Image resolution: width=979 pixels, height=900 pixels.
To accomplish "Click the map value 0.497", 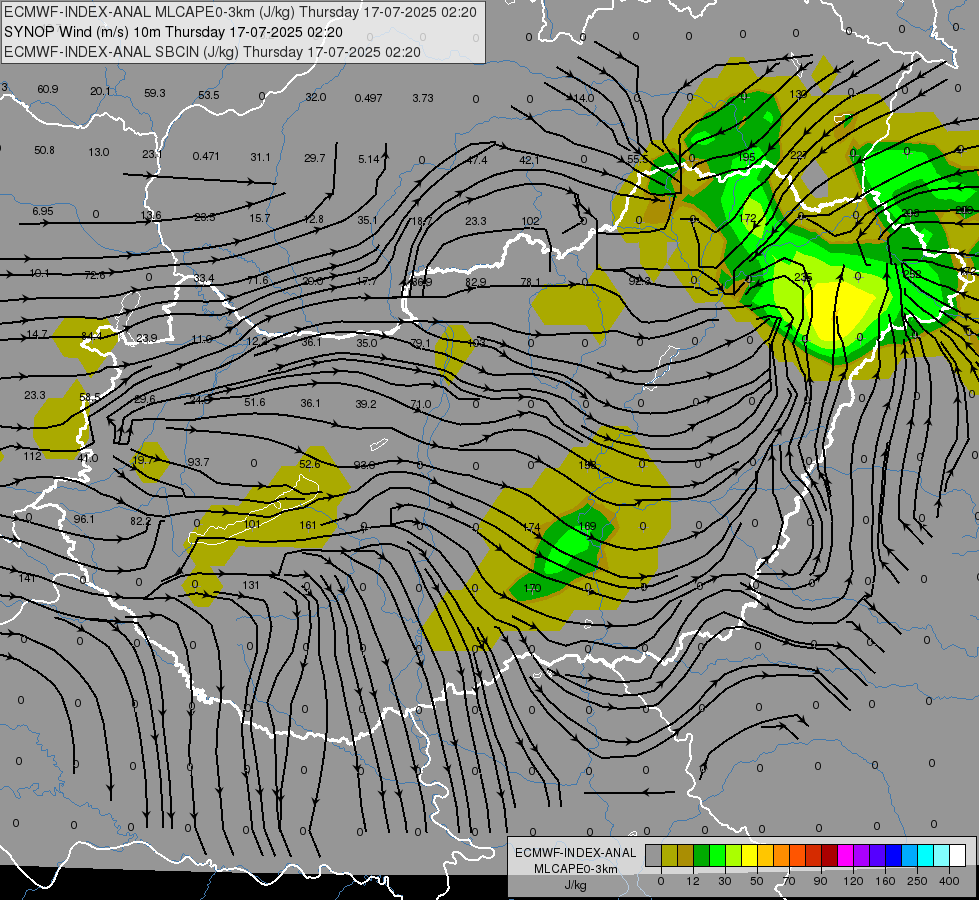I will click(x=368, y=98).
